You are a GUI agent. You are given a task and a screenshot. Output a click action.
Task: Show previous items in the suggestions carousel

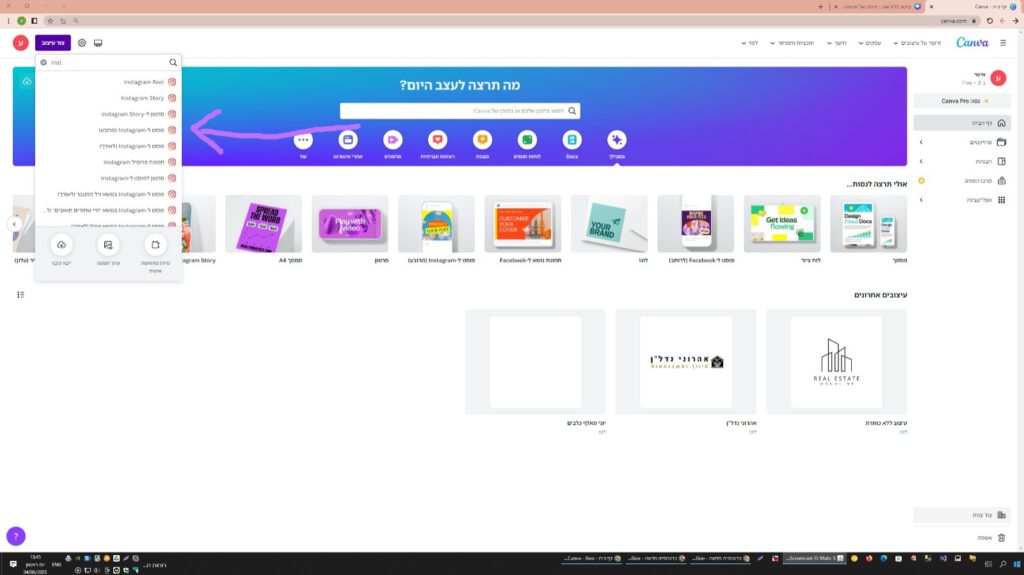point(14,224)
